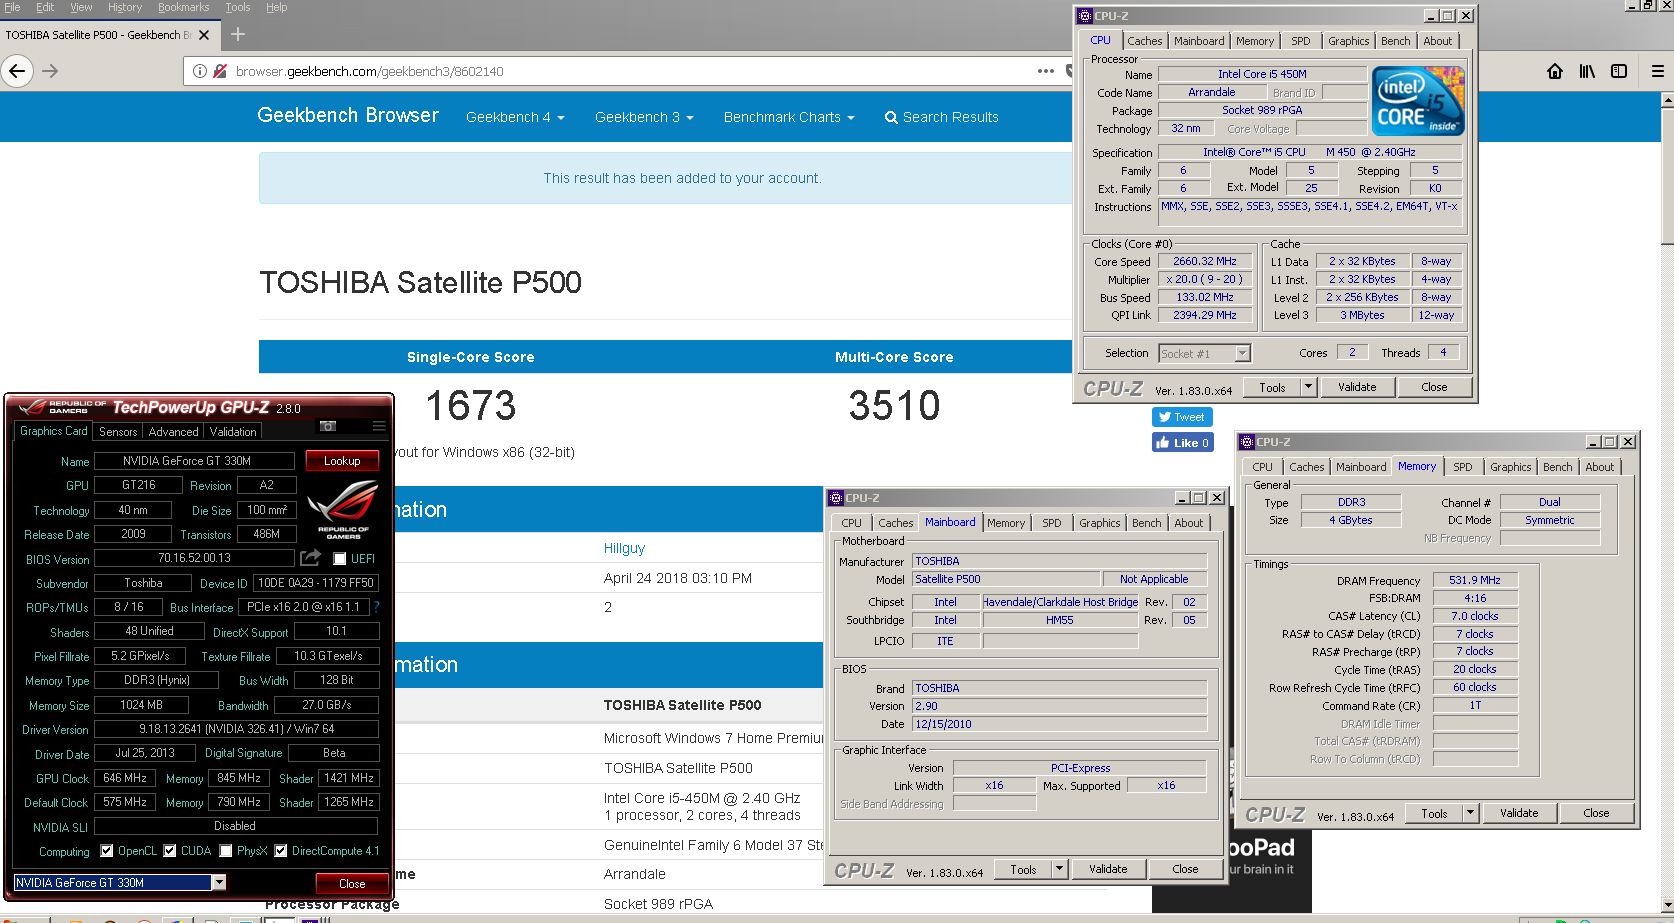Image resolution: width=1674 pixels, height=923 pixels.
Task: Open the Firefox application menu icon
Action: pos(1658,71)
